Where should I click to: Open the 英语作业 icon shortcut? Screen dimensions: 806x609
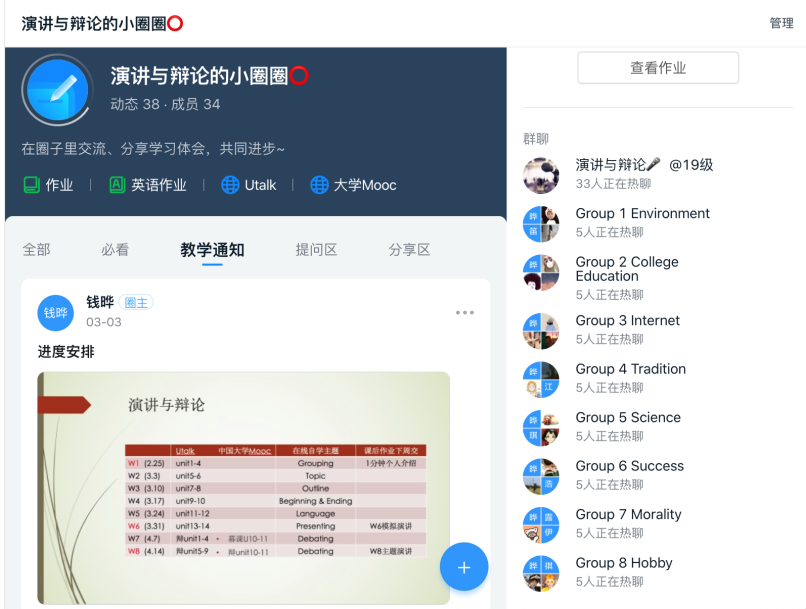(117, 185)
